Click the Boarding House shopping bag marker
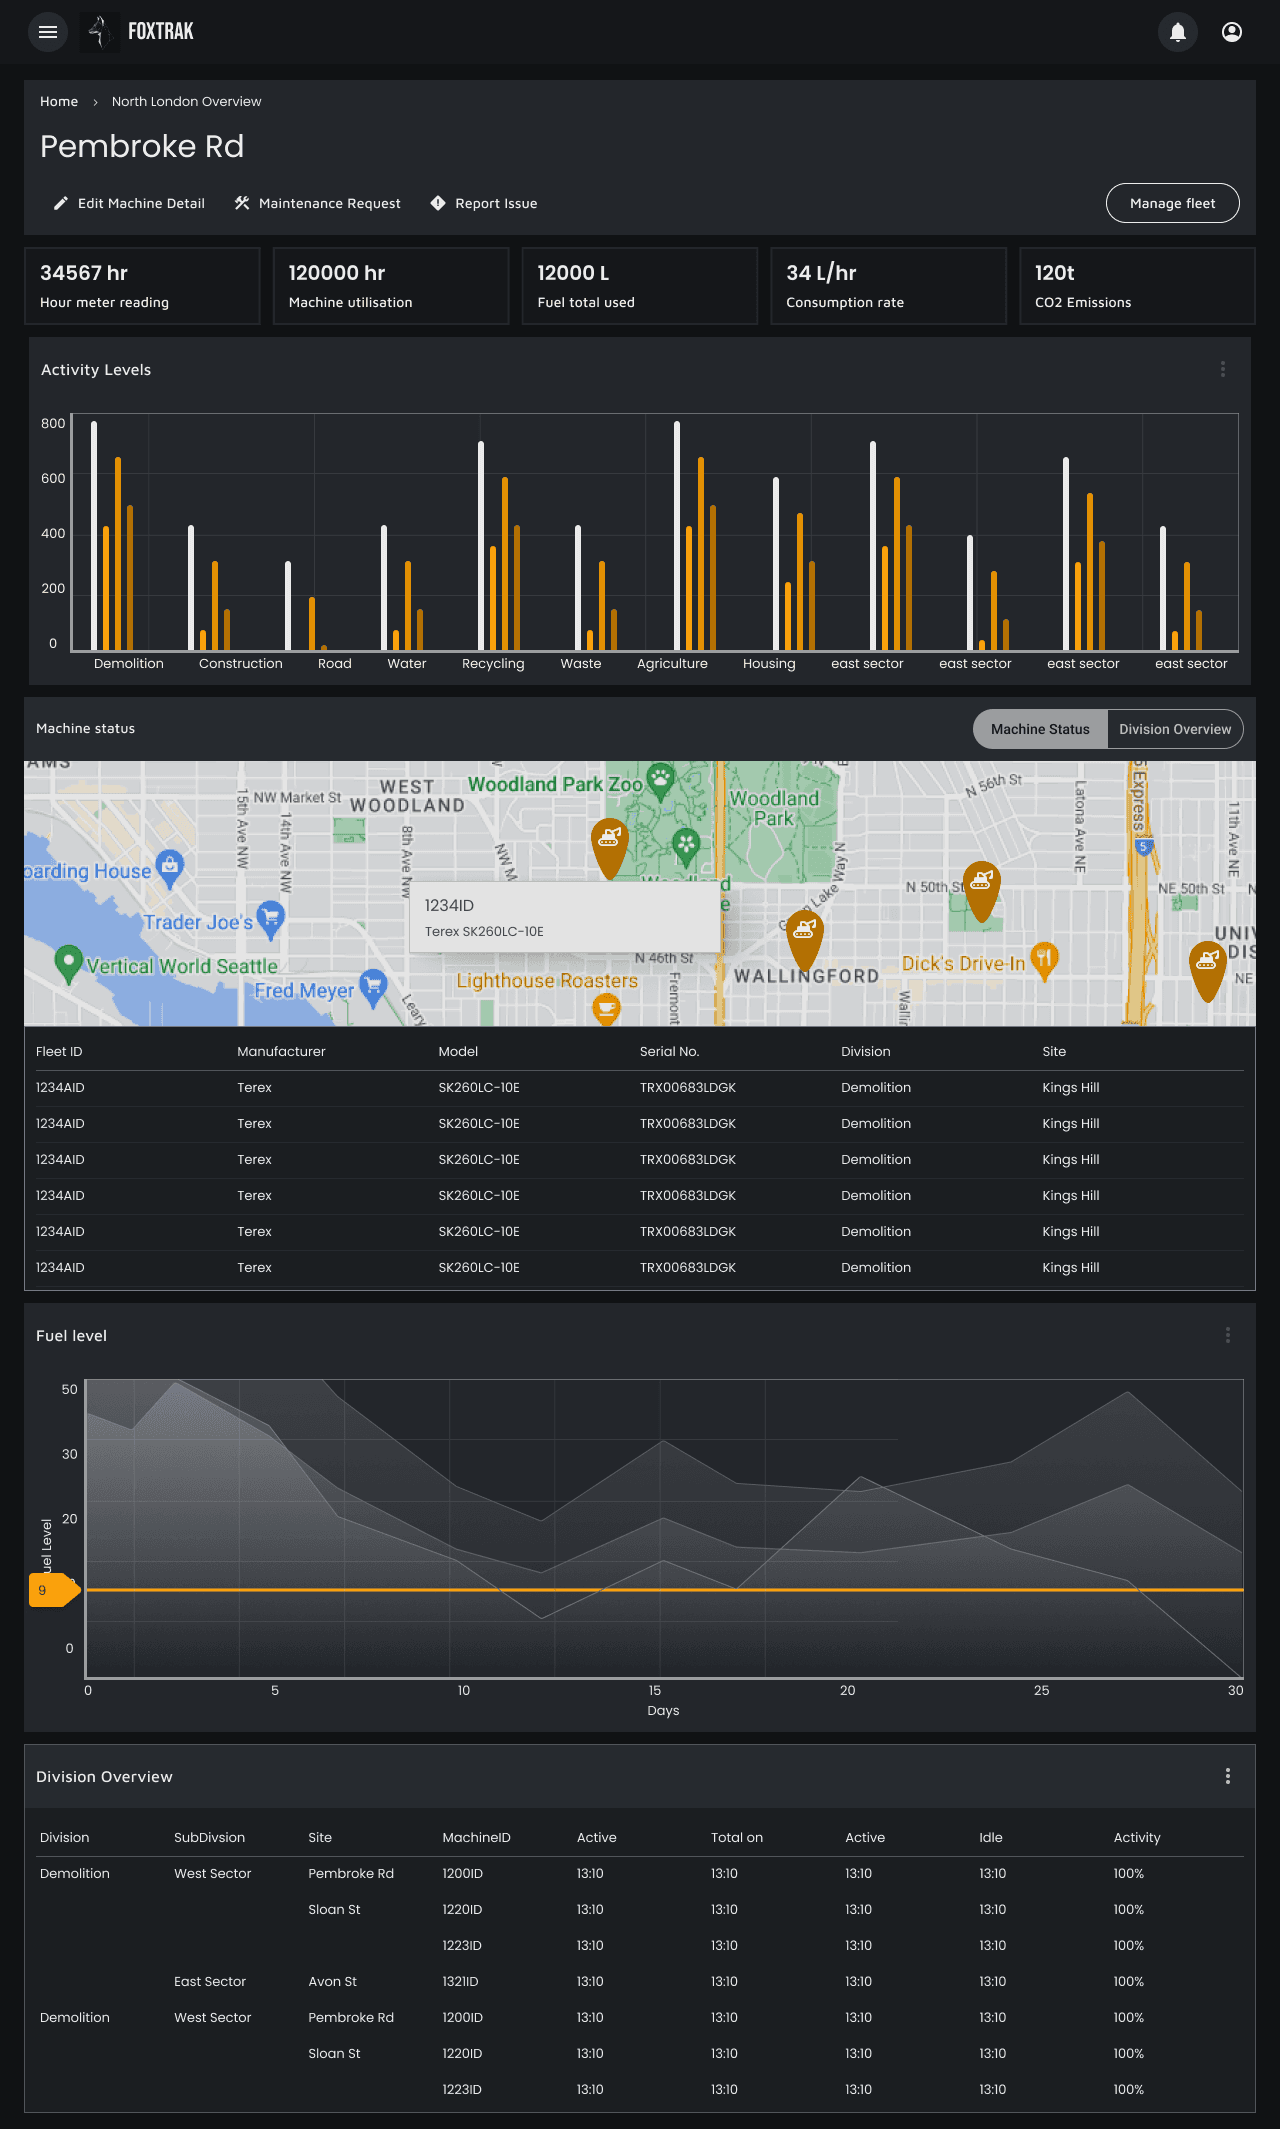Screen dimensions: 1280x2129 pos(170,868)
